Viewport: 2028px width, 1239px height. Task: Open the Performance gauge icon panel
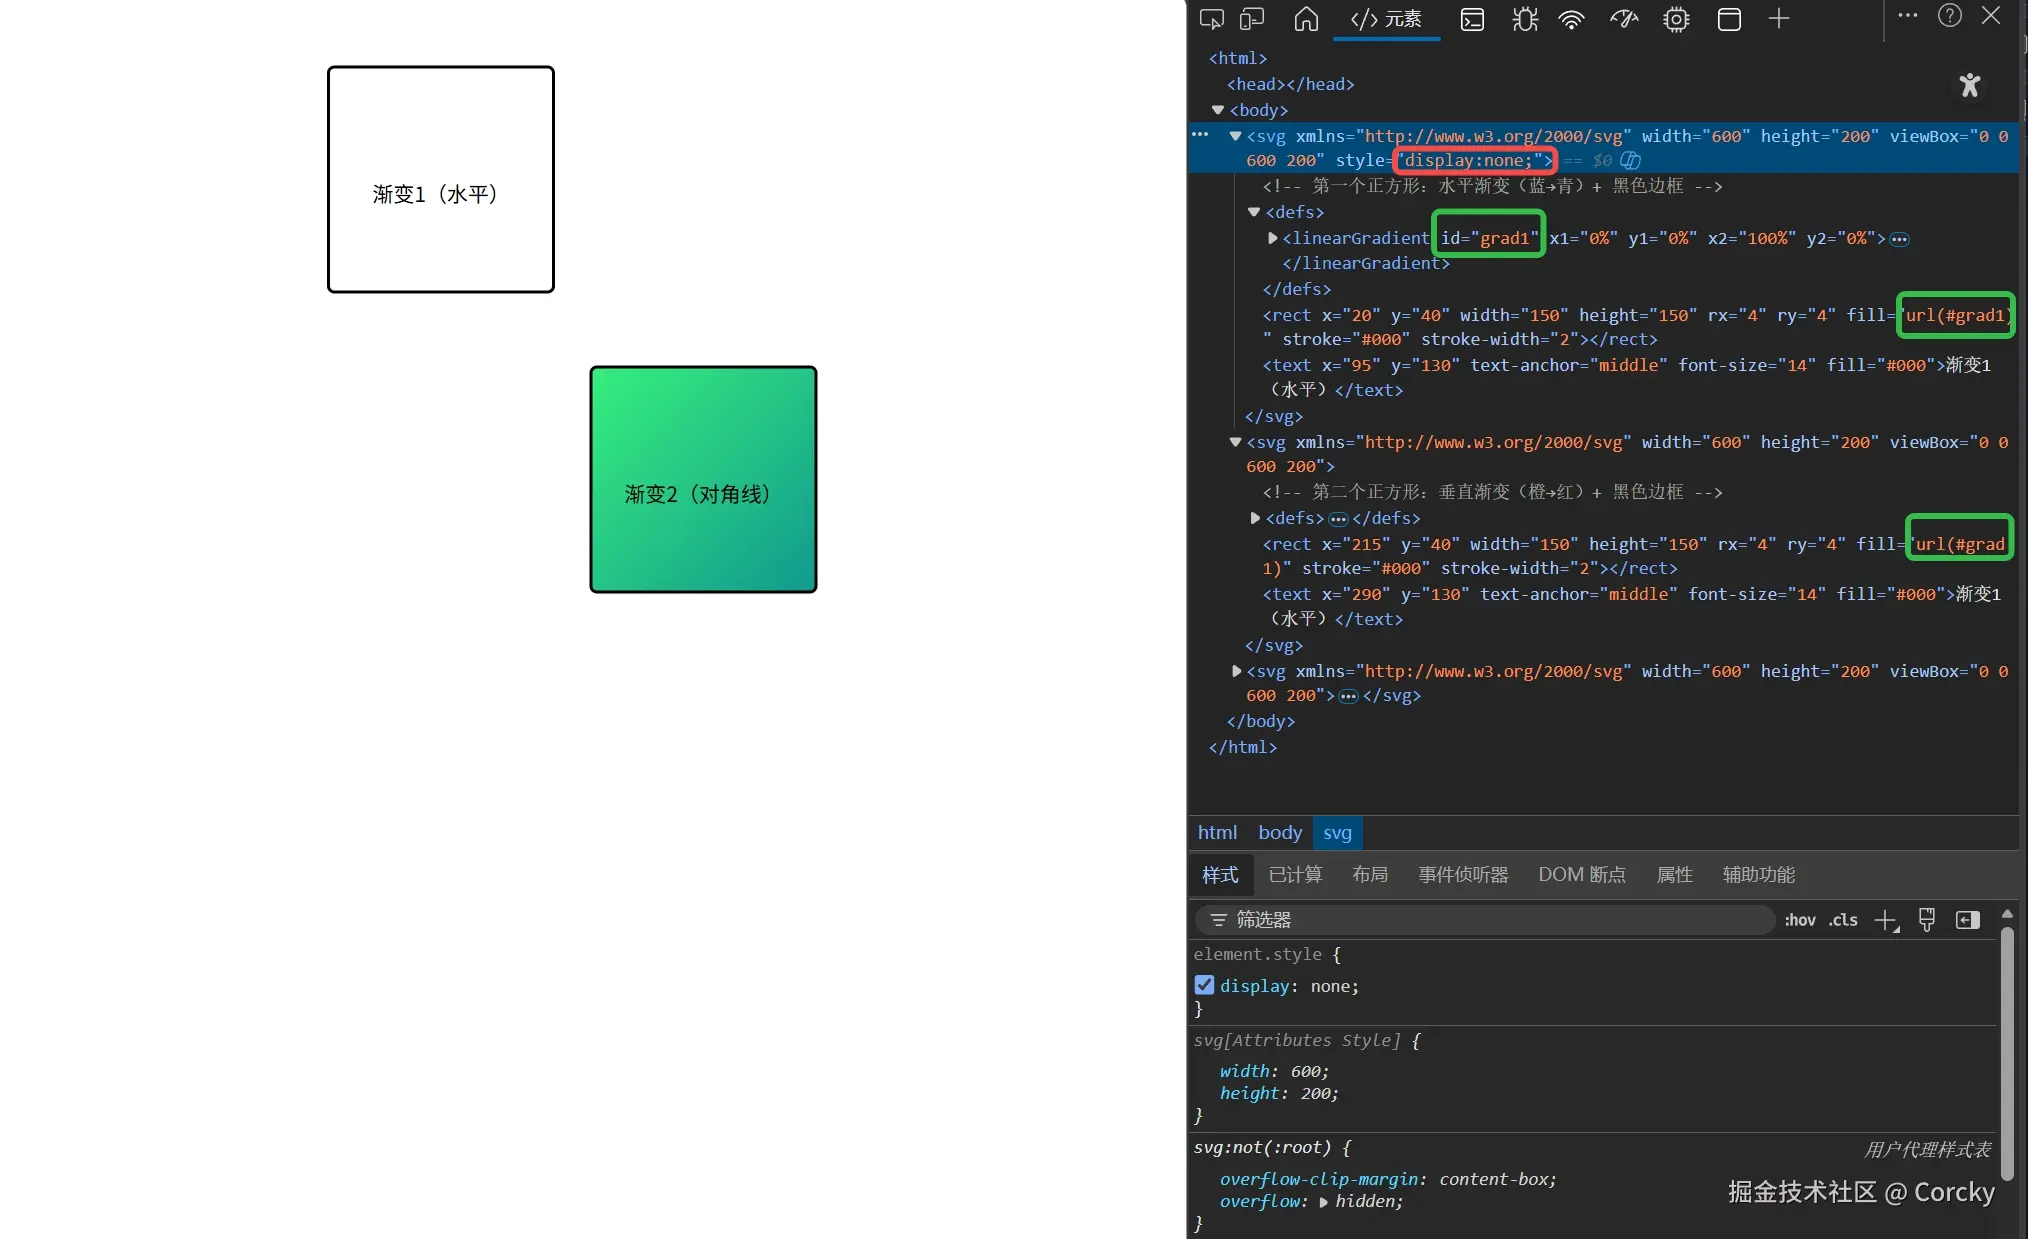coord(1624,19)
